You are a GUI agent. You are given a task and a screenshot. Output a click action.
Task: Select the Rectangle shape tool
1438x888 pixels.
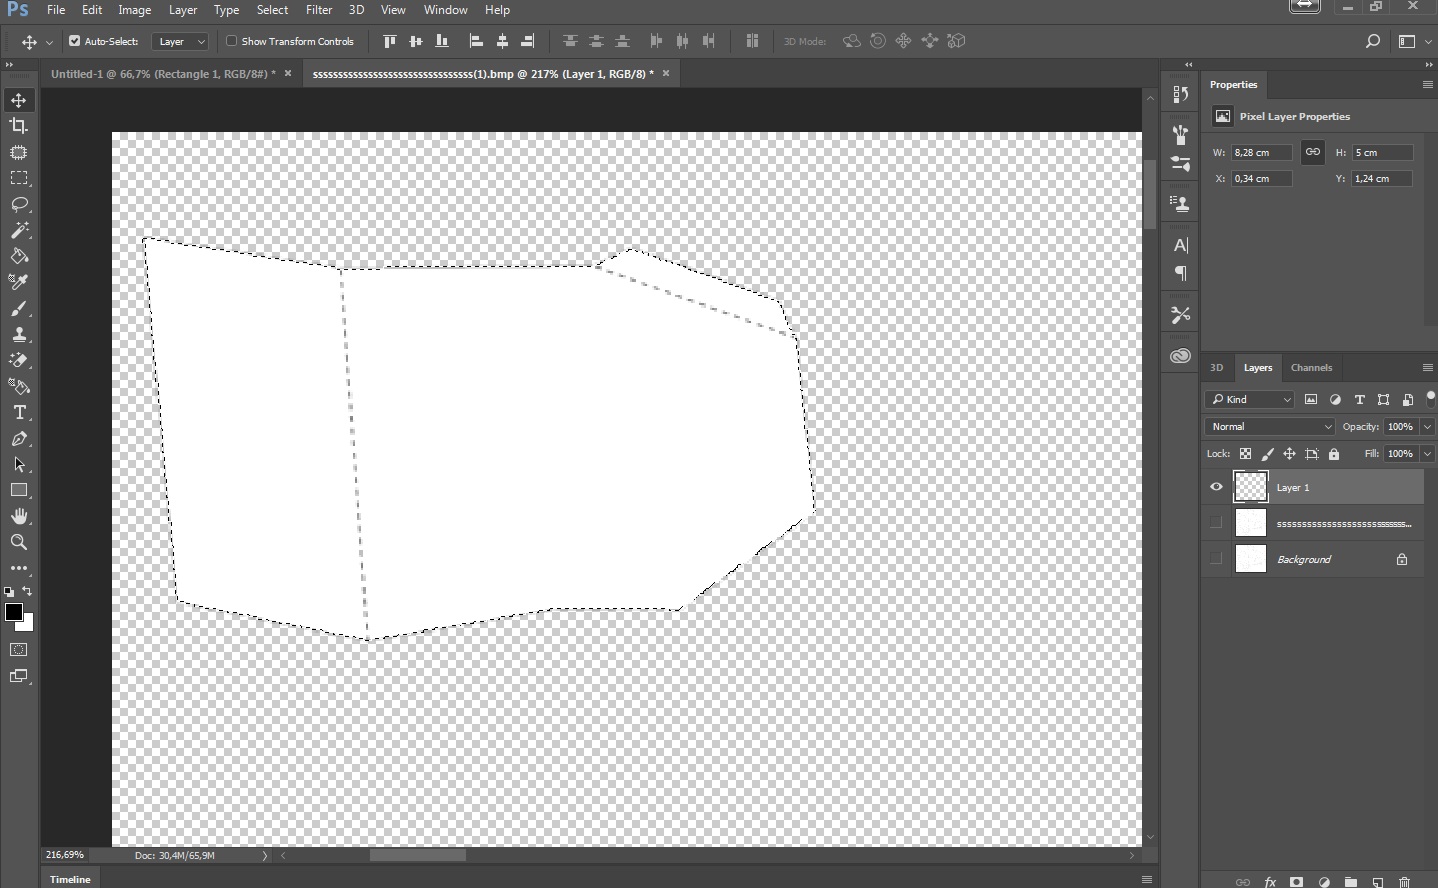coord(19,490)
